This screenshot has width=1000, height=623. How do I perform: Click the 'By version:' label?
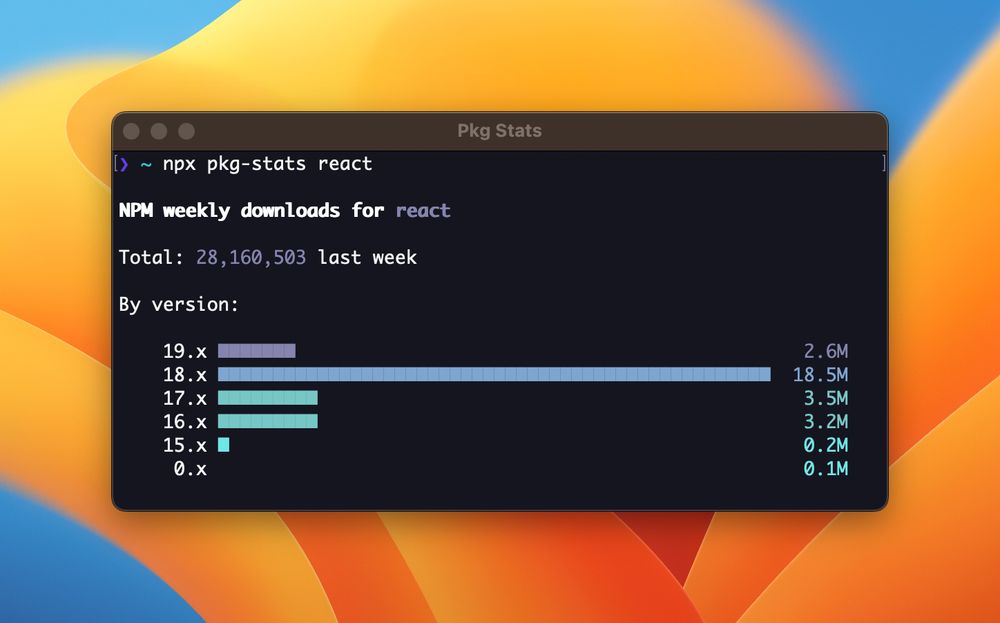pyautogui.click(x=179, y=304)
